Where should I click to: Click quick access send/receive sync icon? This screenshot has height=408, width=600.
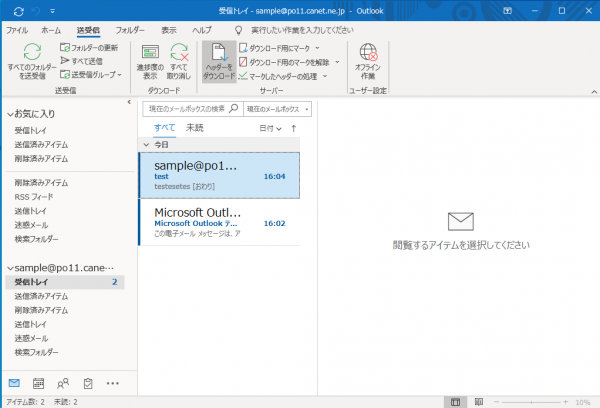point(18,11)
